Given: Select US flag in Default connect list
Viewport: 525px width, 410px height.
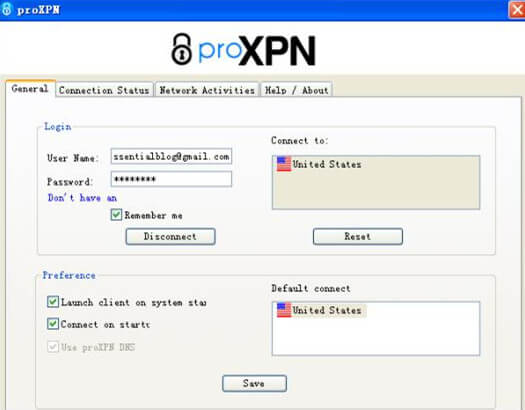Looking at the screenshot, I should tap(284, 310).
